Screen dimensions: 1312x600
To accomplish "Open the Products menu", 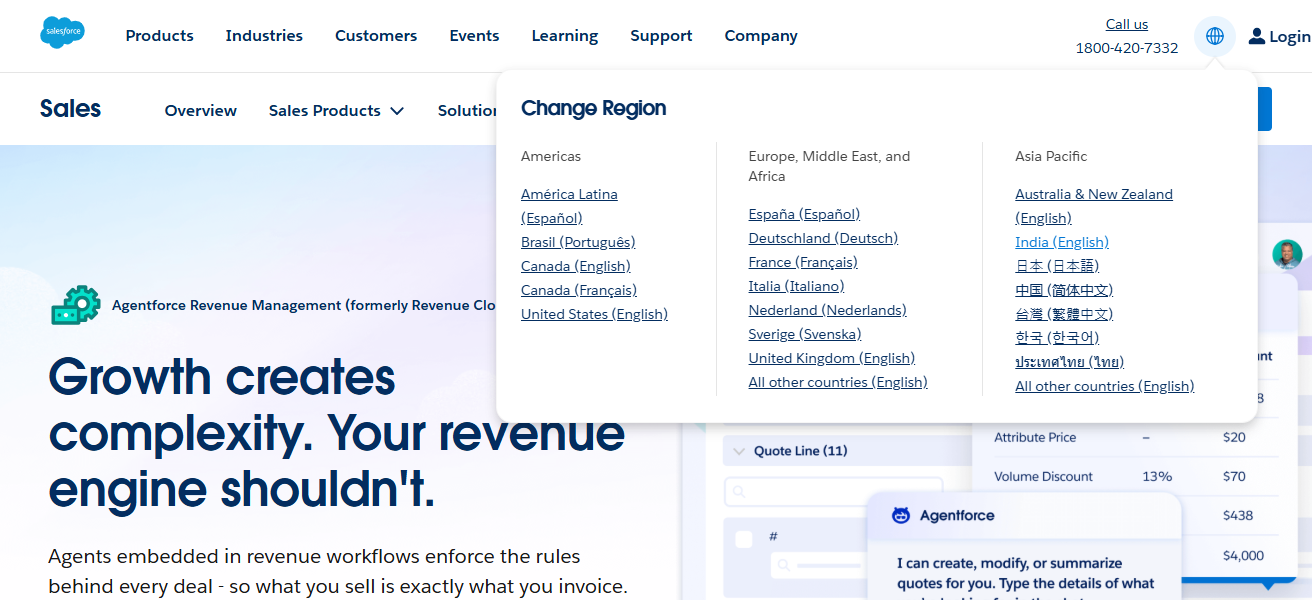I will [x=159, y=35].
